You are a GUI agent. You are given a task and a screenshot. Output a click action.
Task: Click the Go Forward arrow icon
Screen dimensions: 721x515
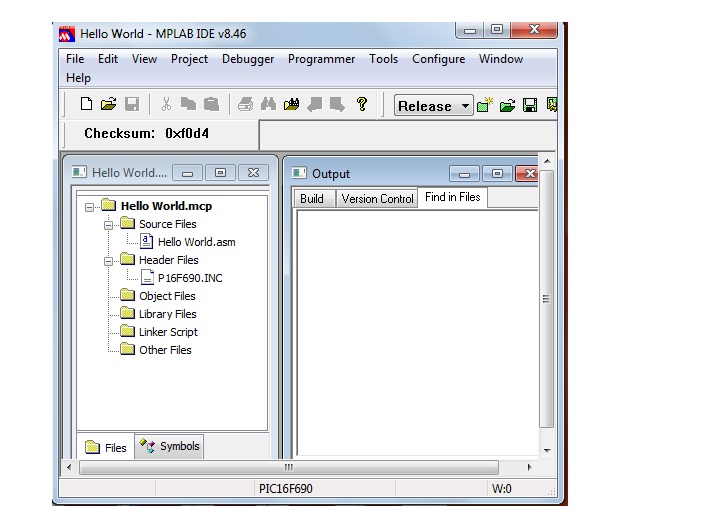(337, 104)
